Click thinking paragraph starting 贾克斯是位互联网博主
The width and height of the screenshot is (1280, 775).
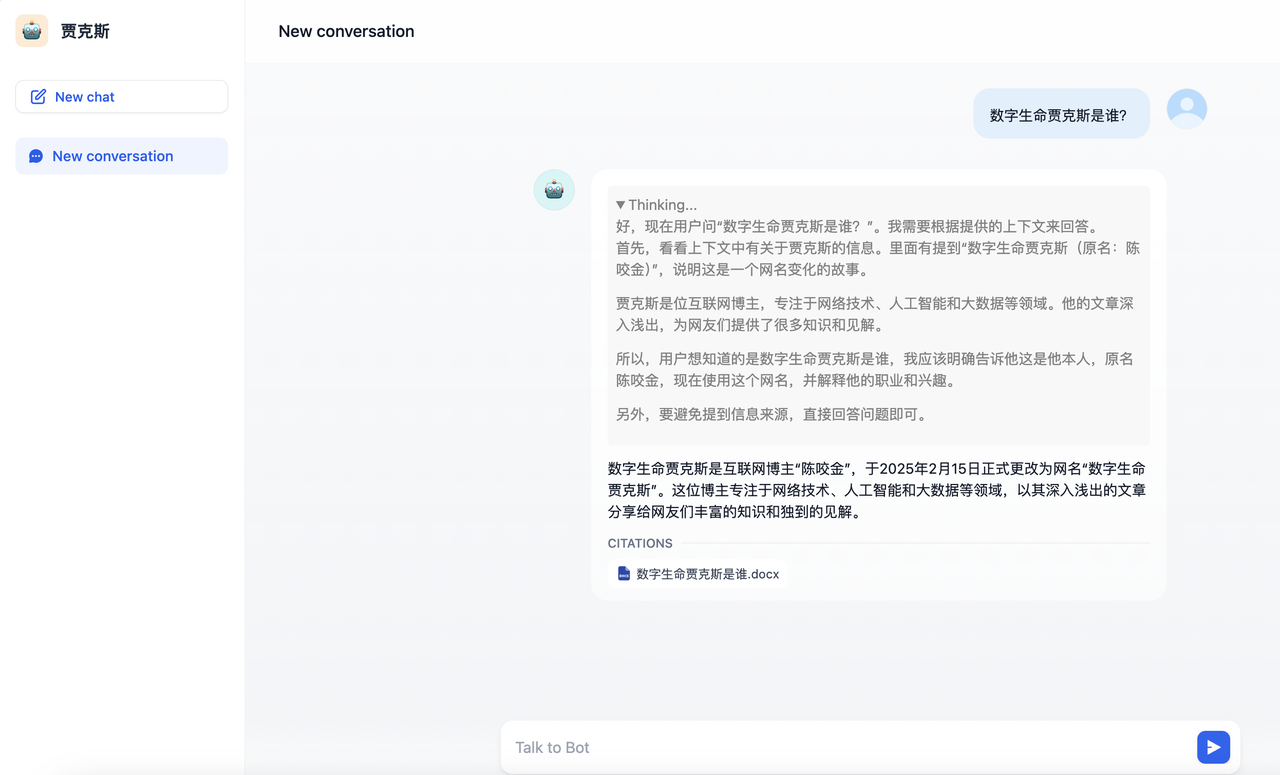click(x=874, y=314)
